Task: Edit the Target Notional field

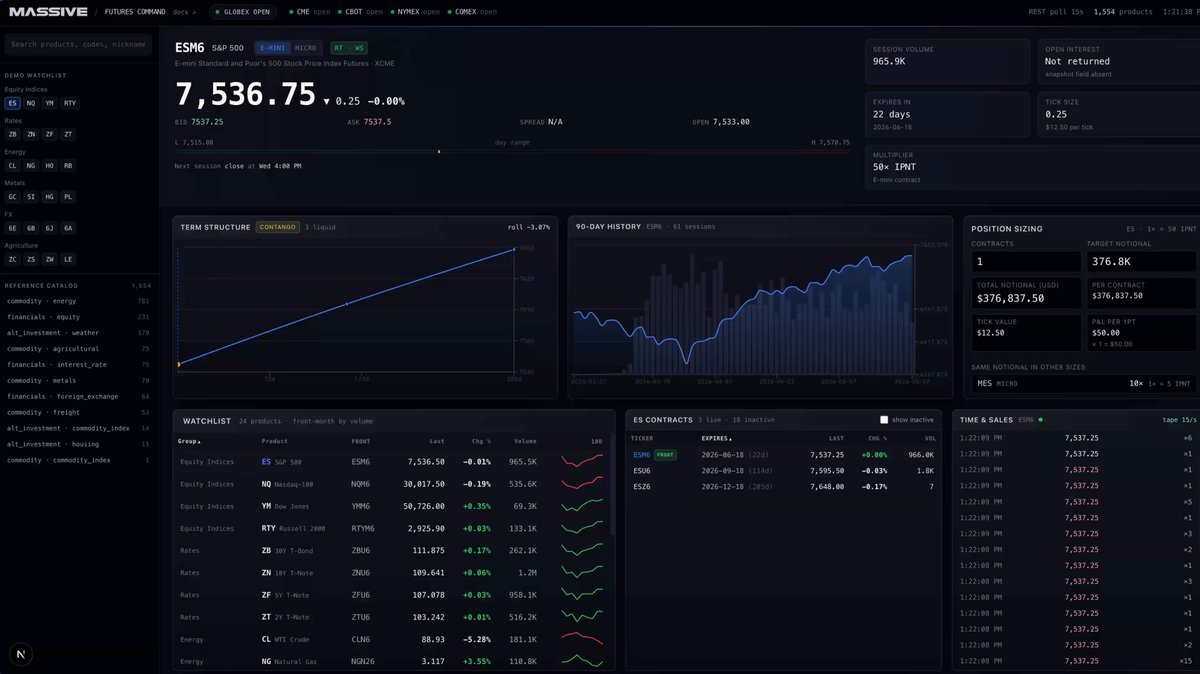Action: (1141, 261)
